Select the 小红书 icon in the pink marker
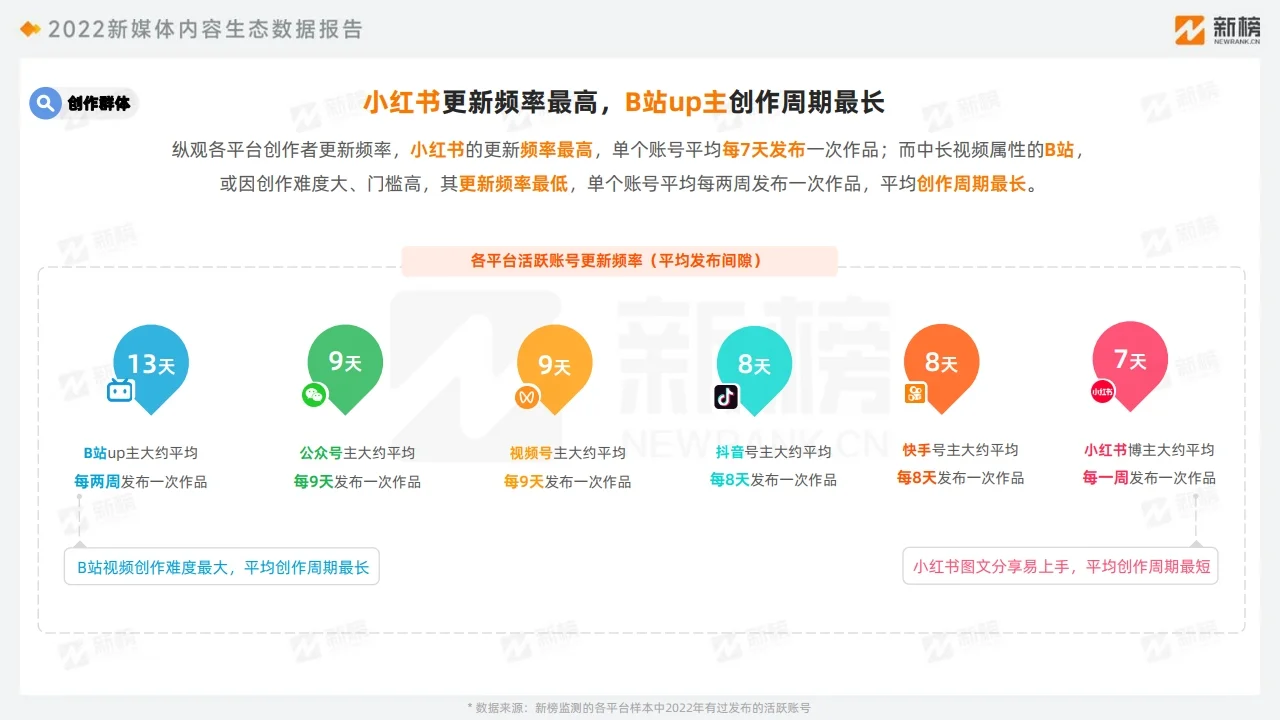 pyautogui.click(x=1101, y=392)
